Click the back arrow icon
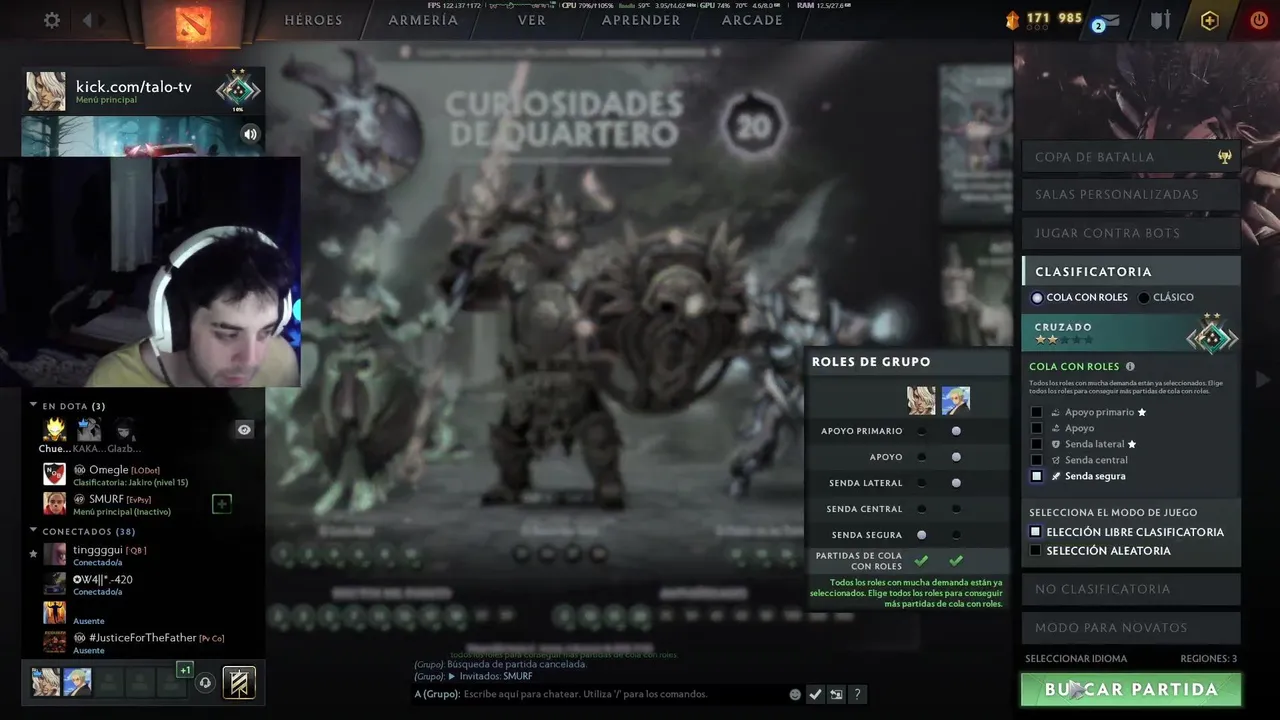The height and width of the screenshot is (720, 1280). (87, 20)
